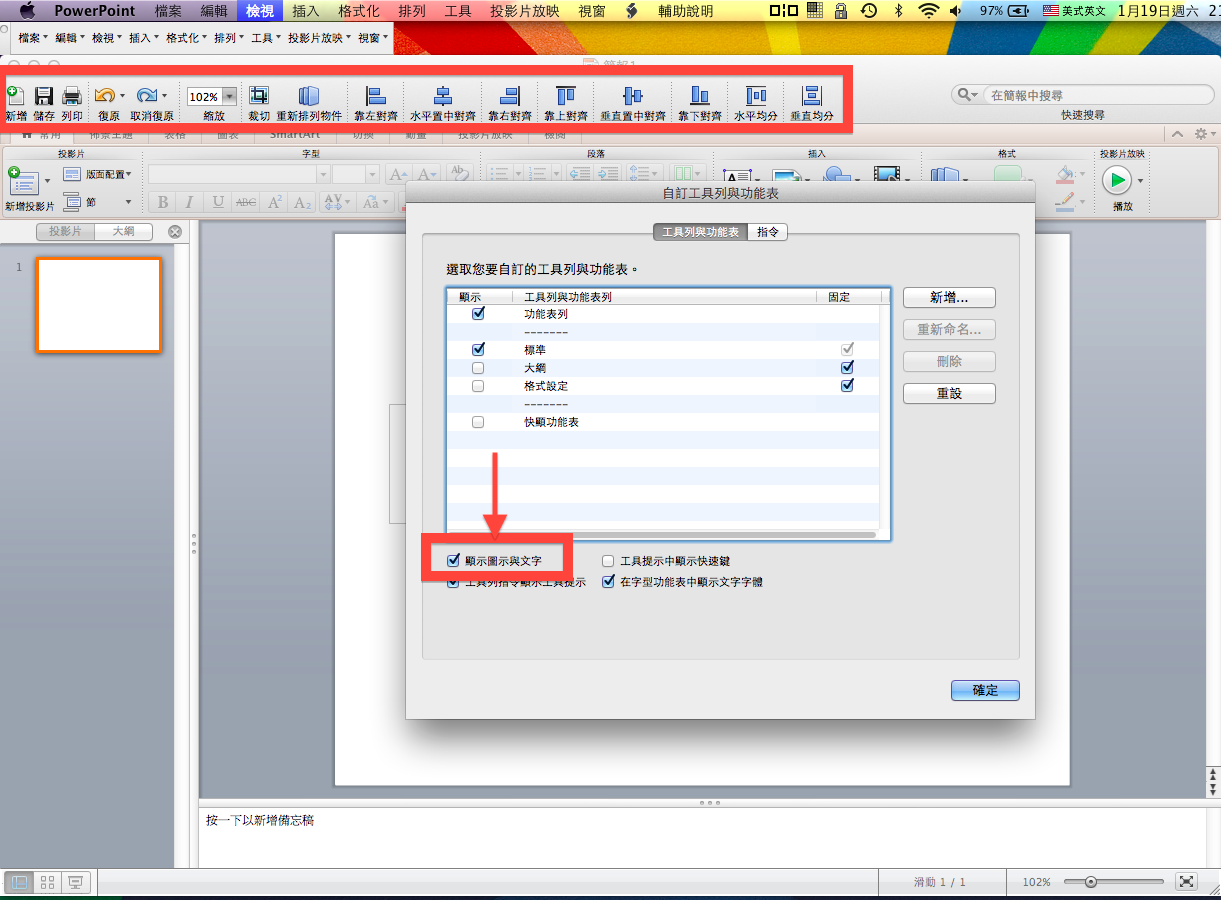Viewport: 1221px width, 900px height.
Task: Click the 刪除 delete button in dialog
Action: (949, 362)
